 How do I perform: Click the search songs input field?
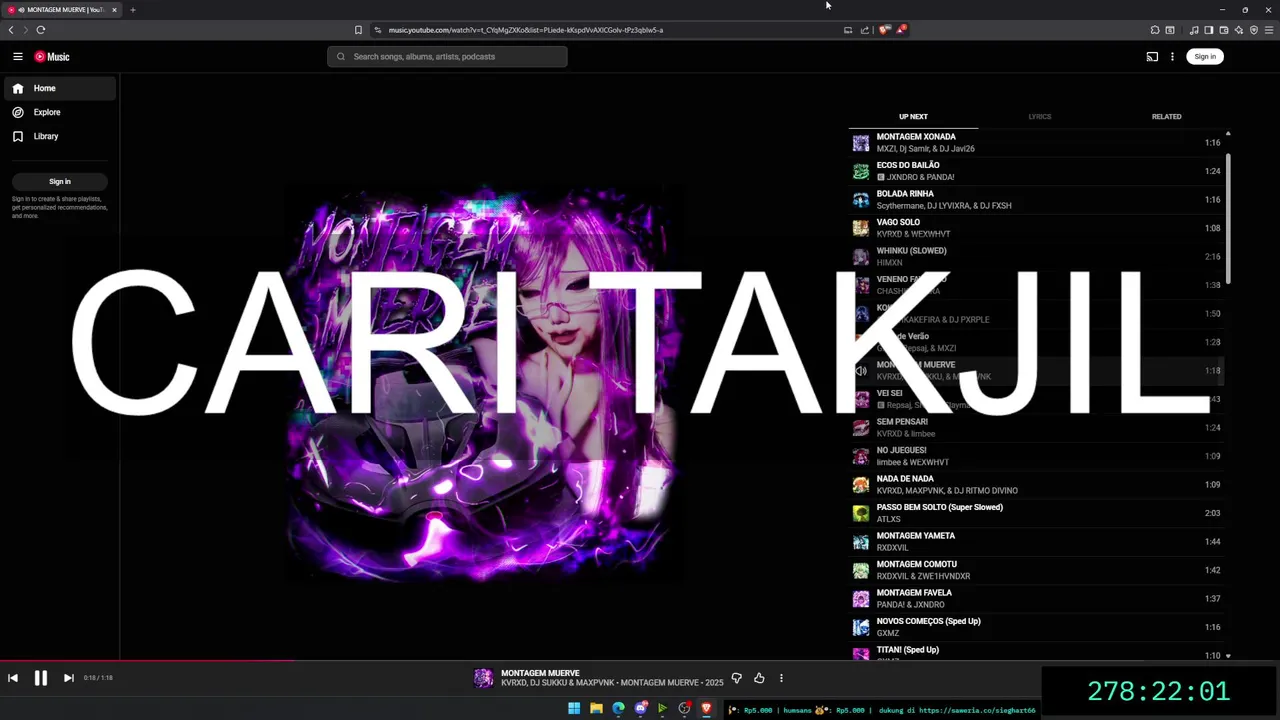tap(447, 57)
